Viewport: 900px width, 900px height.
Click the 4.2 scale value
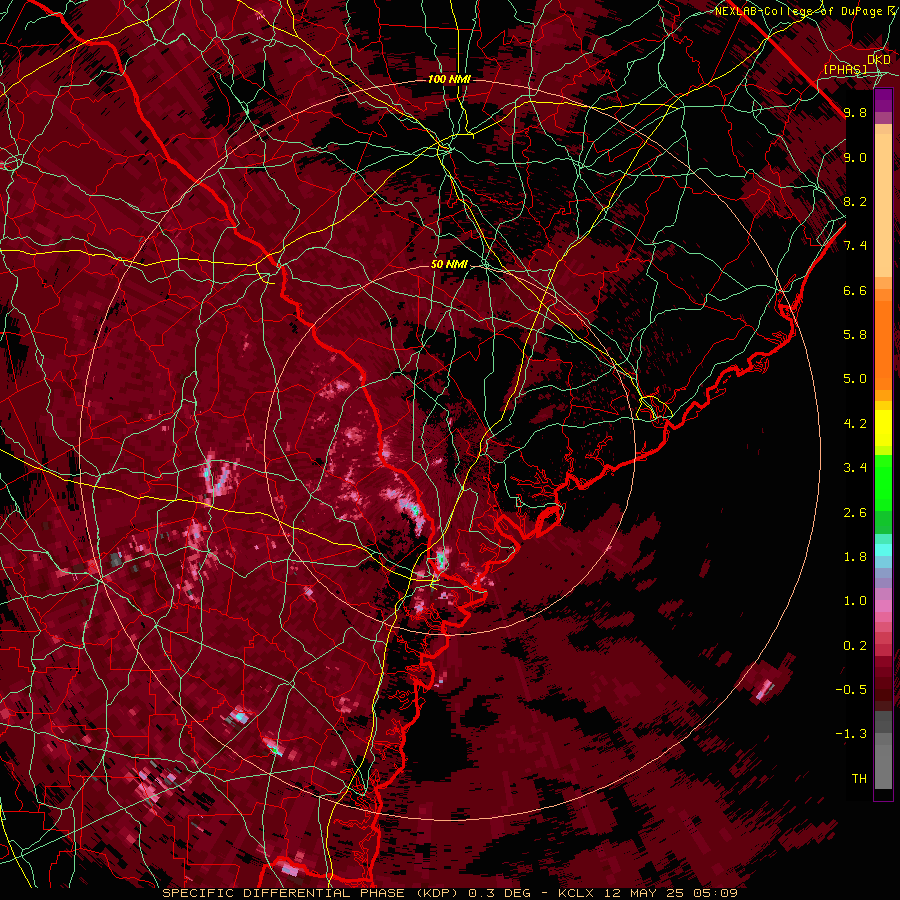[855, 424]
